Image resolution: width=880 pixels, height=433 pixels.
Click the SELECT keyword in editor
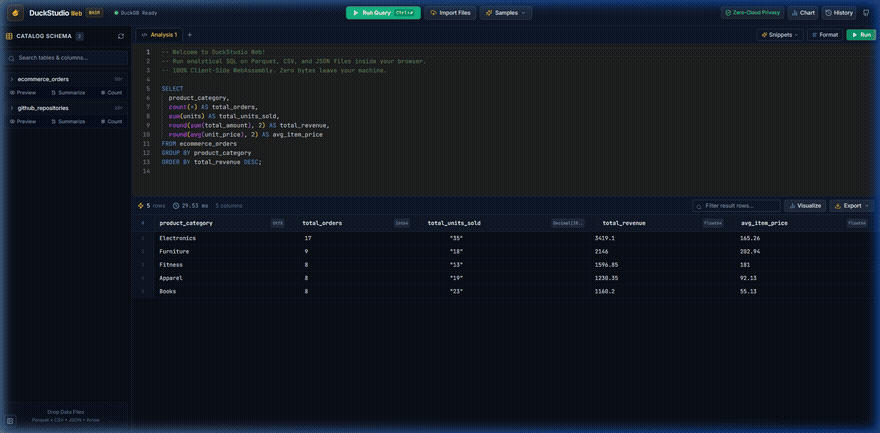[x=172, y=89]
